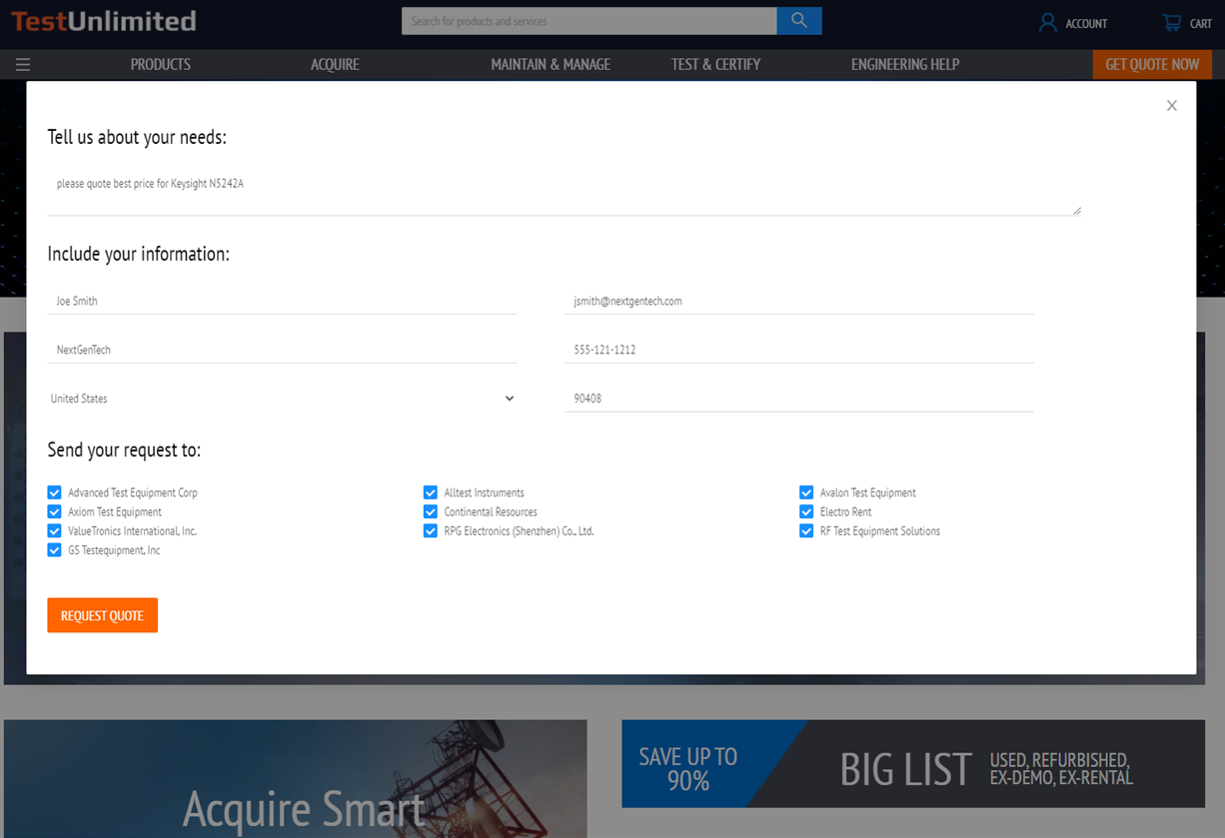Uncheck Alltest Instruments
Image resolution: width=1225 pixels, height=838 pixels.
tap(430, 493)
